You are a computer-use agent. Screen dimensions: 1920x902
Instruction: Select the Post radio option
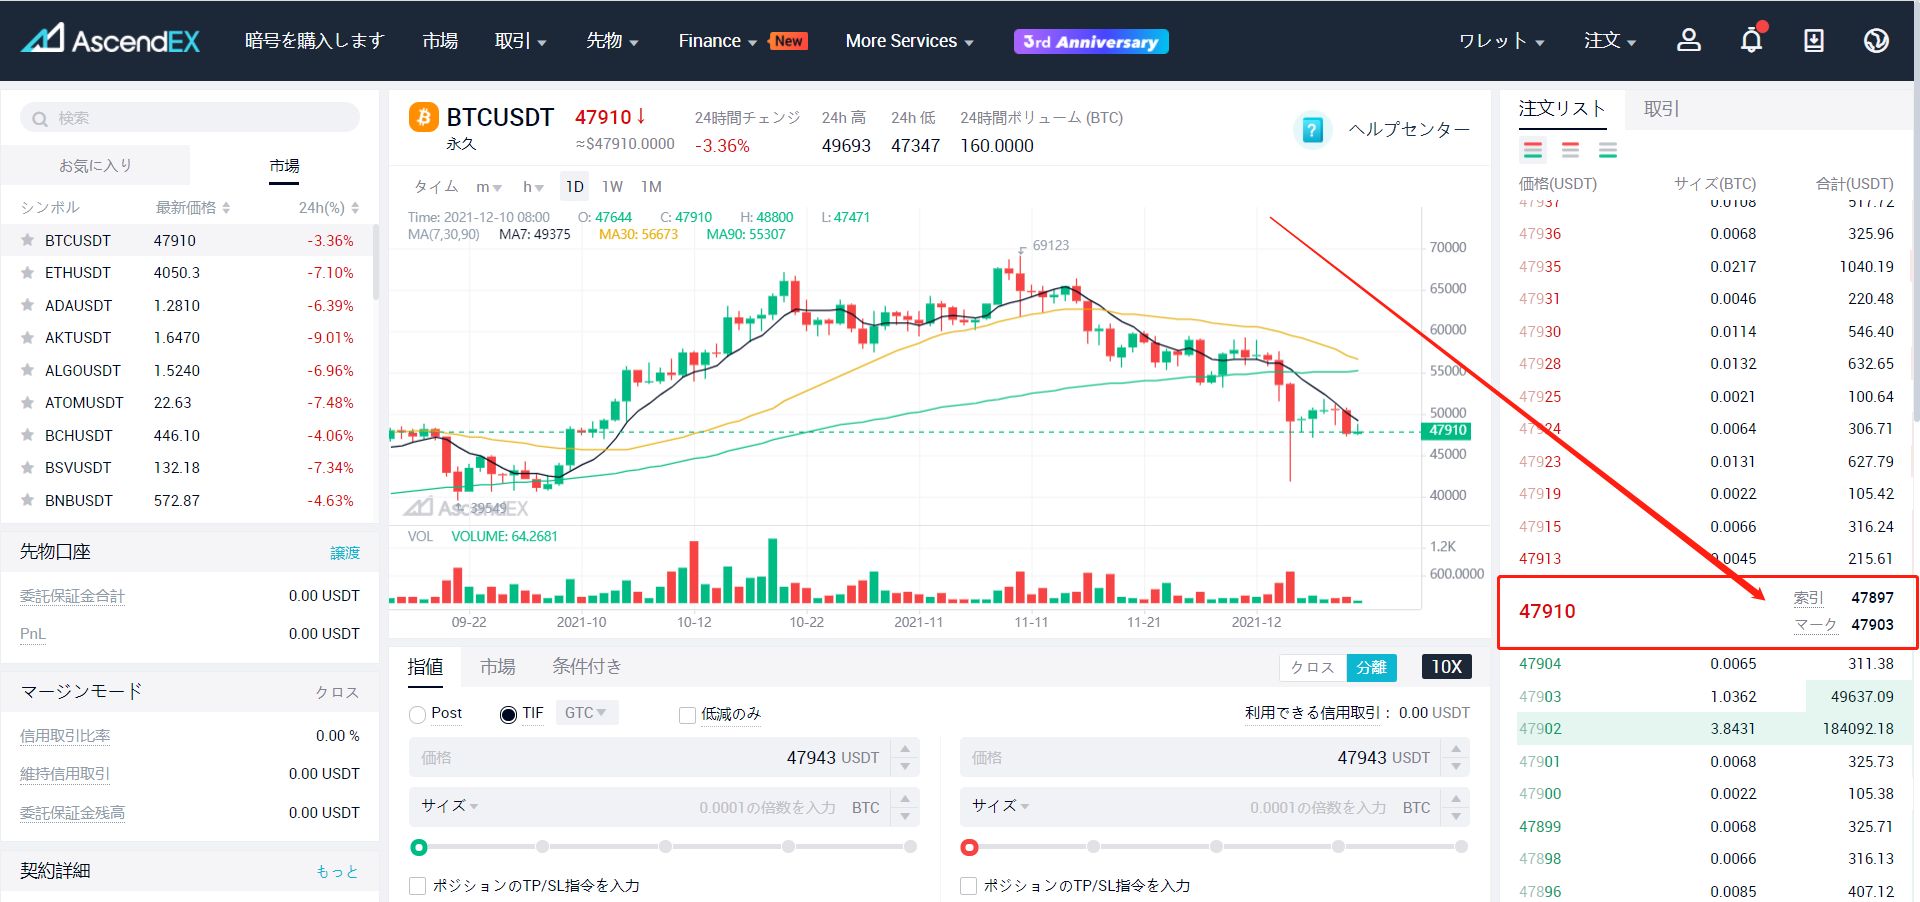pos(418,714)
